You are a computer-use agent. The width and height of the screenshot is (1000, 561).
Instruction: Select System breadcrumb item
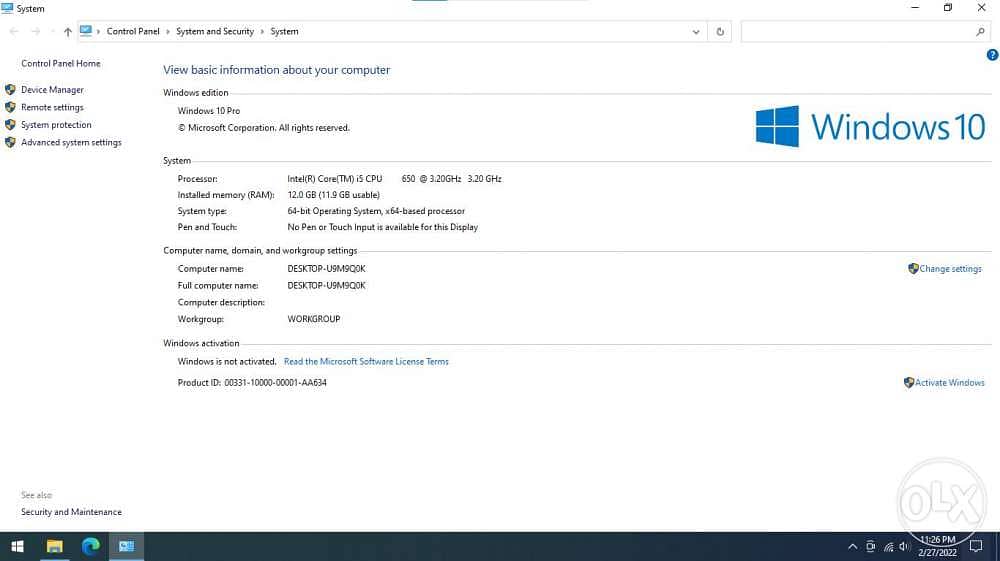coord(284,31)
